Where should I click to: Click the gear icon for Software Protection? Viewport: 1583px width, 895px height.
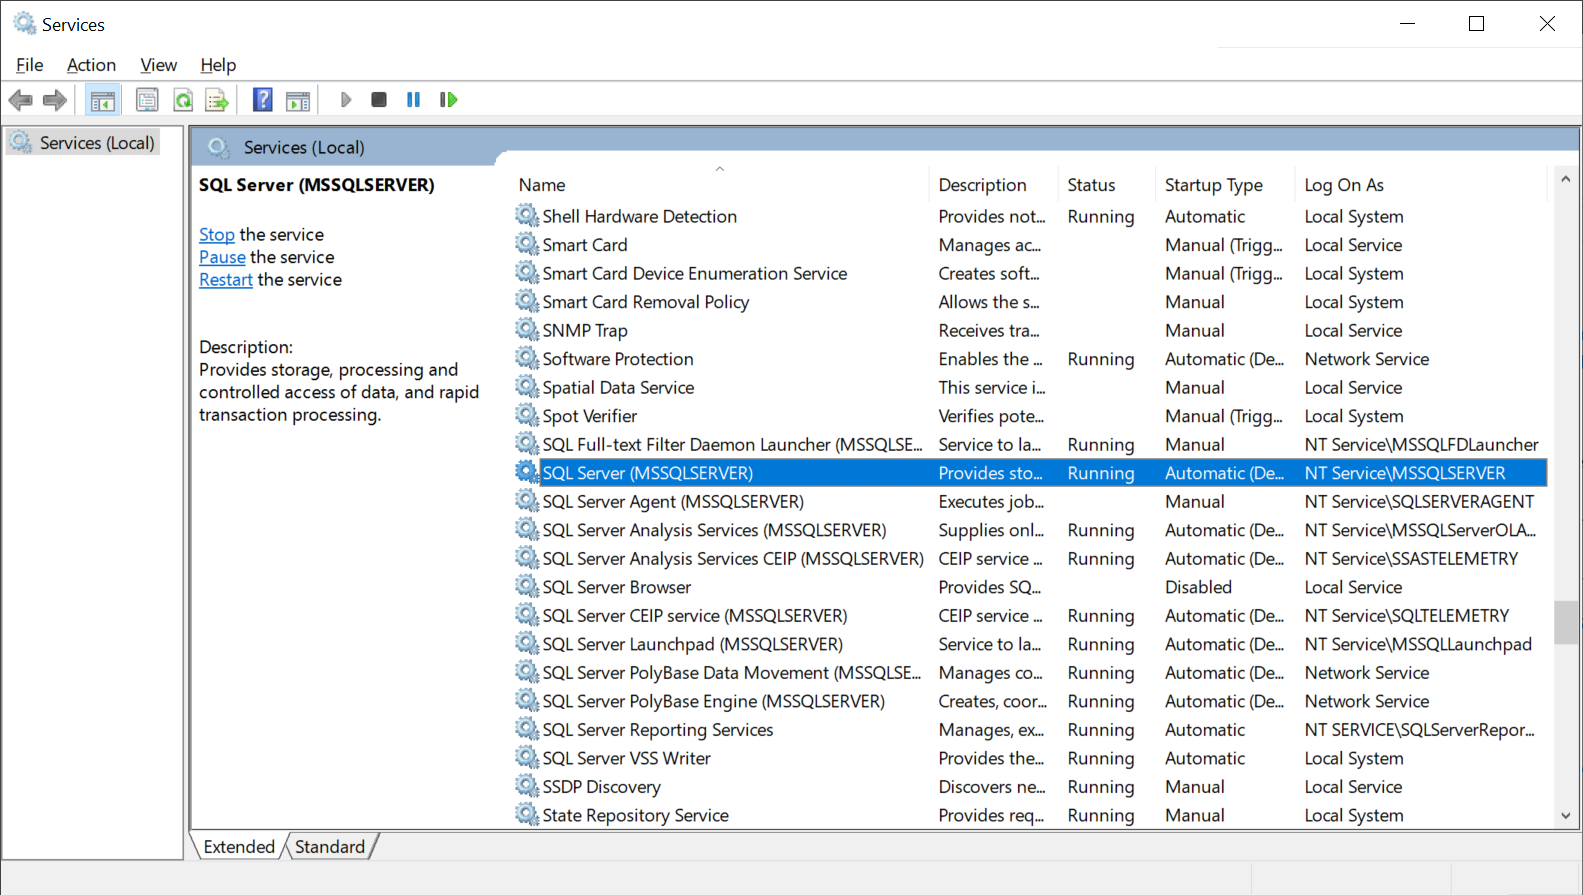click(527, 358)
